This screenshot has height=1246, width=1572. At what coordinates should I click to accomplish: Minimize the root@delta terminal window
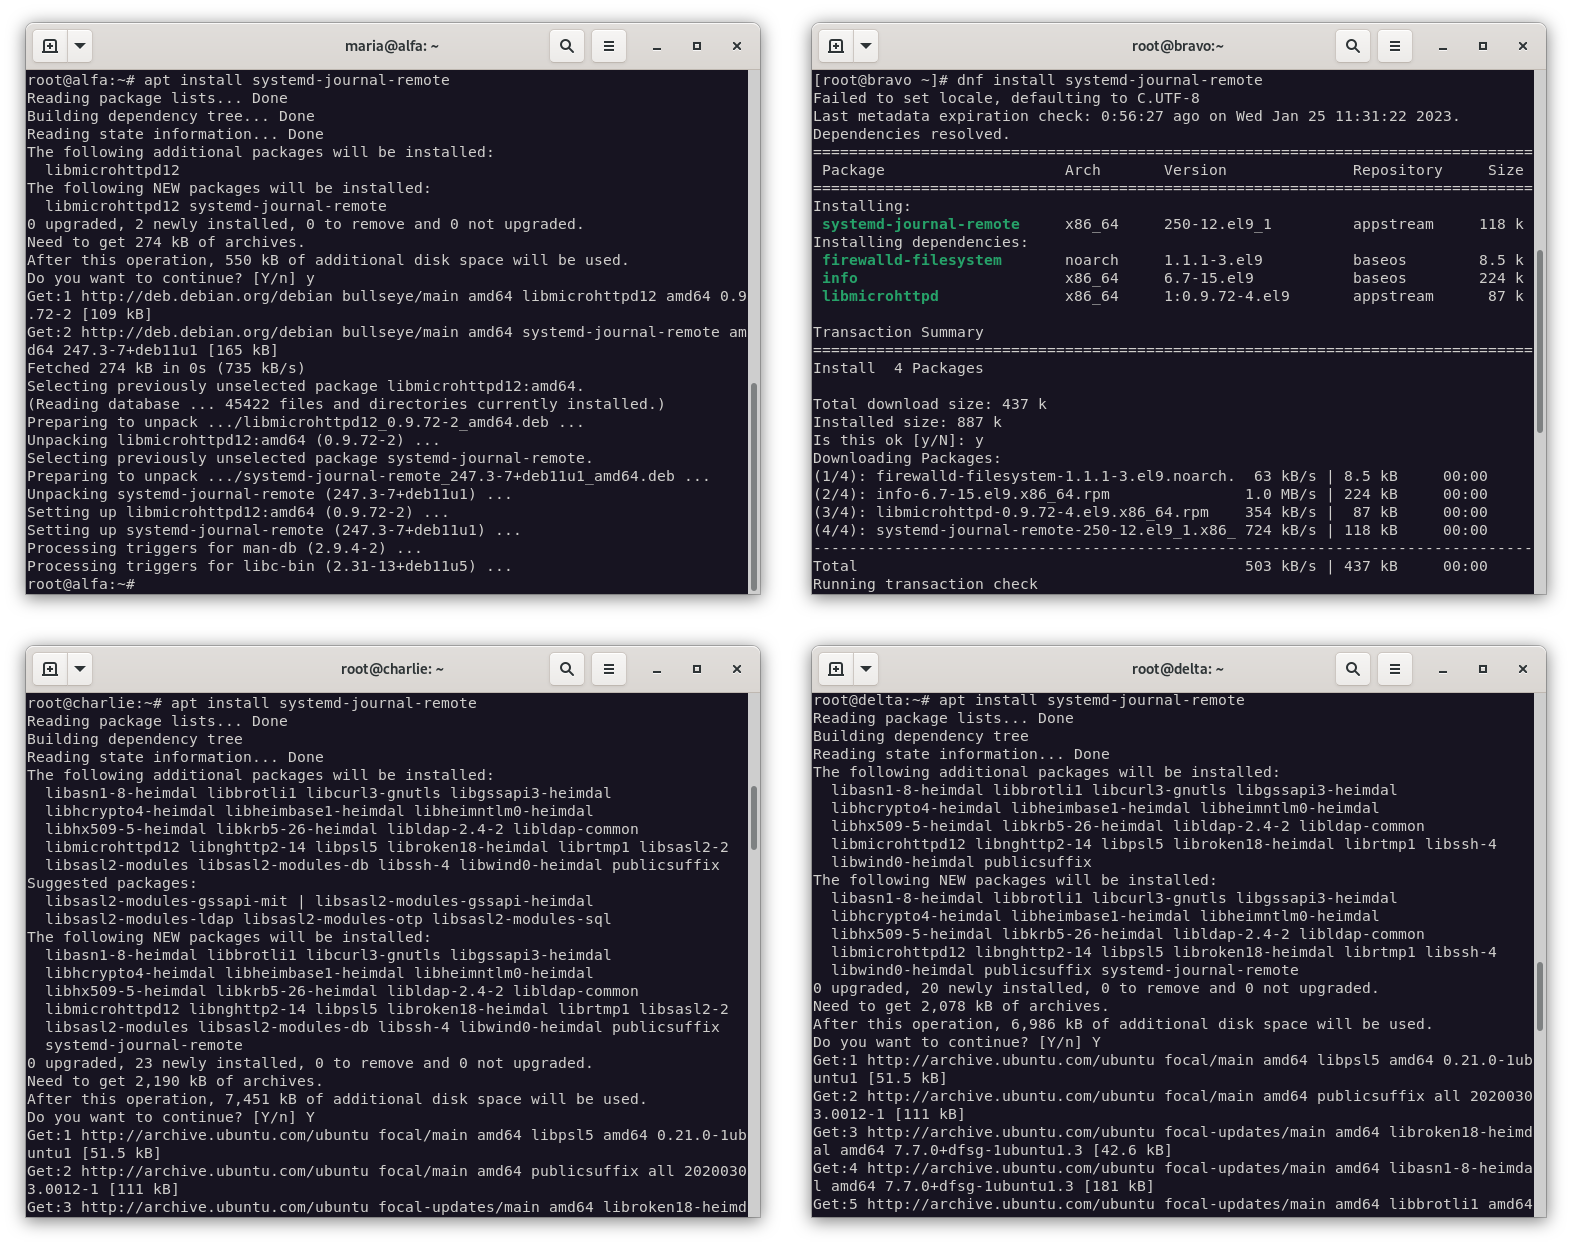(x=1443, y=669)
